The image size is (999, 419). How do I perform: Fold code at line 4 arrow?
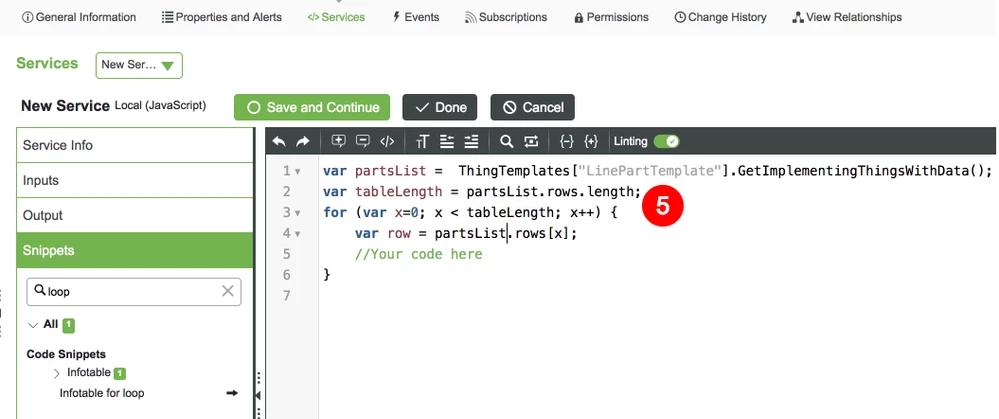(x=298, y=234)
